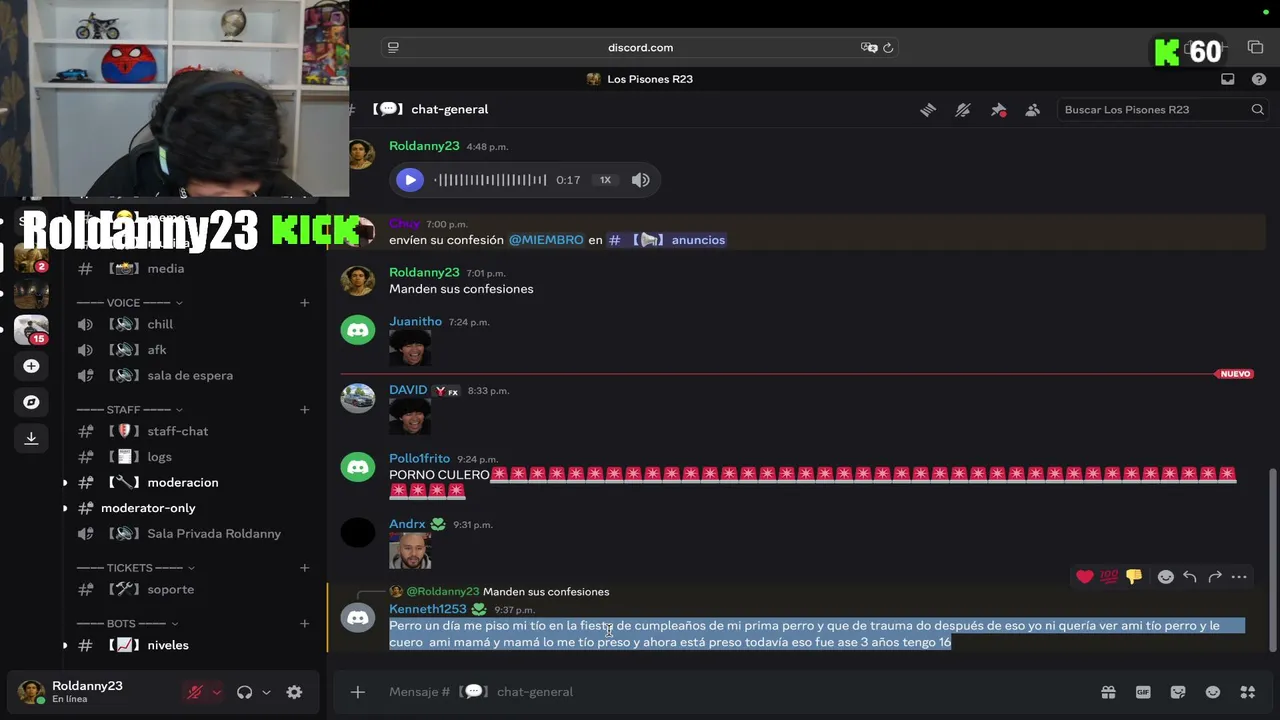Viewport: 1280px width, 720px height.
Task: React with the thumbs down emoji
Action: pyautogui.click(x=1134, y=576)
